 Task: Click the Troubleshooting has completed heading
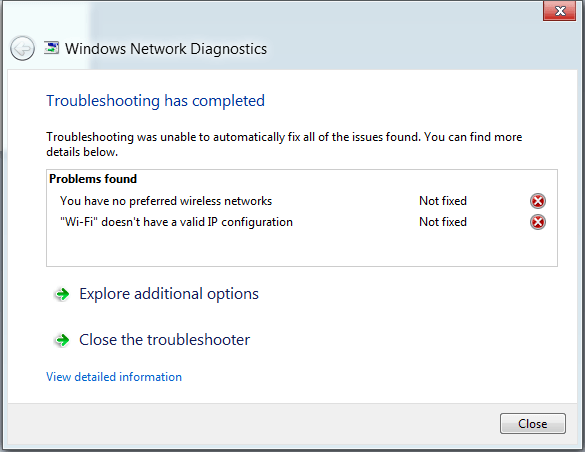[x=155, y=101]
